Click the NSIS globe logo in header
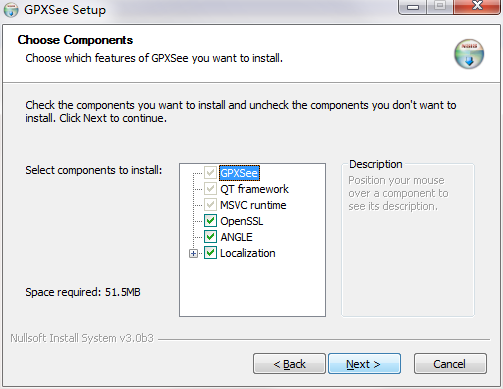The width and height of the screenshot is (503, 389). [469, 54]
